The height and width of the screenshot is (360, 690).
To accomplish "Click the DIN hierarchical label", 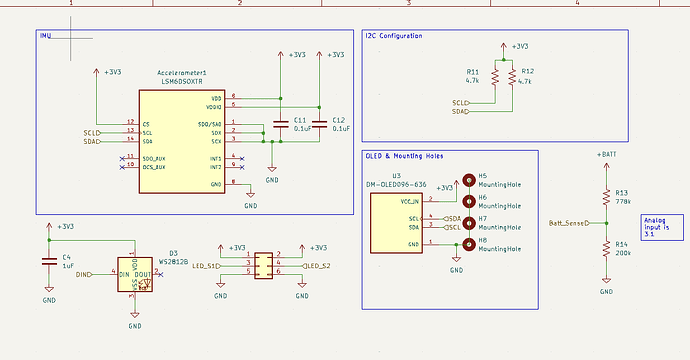I will (84, 275).
